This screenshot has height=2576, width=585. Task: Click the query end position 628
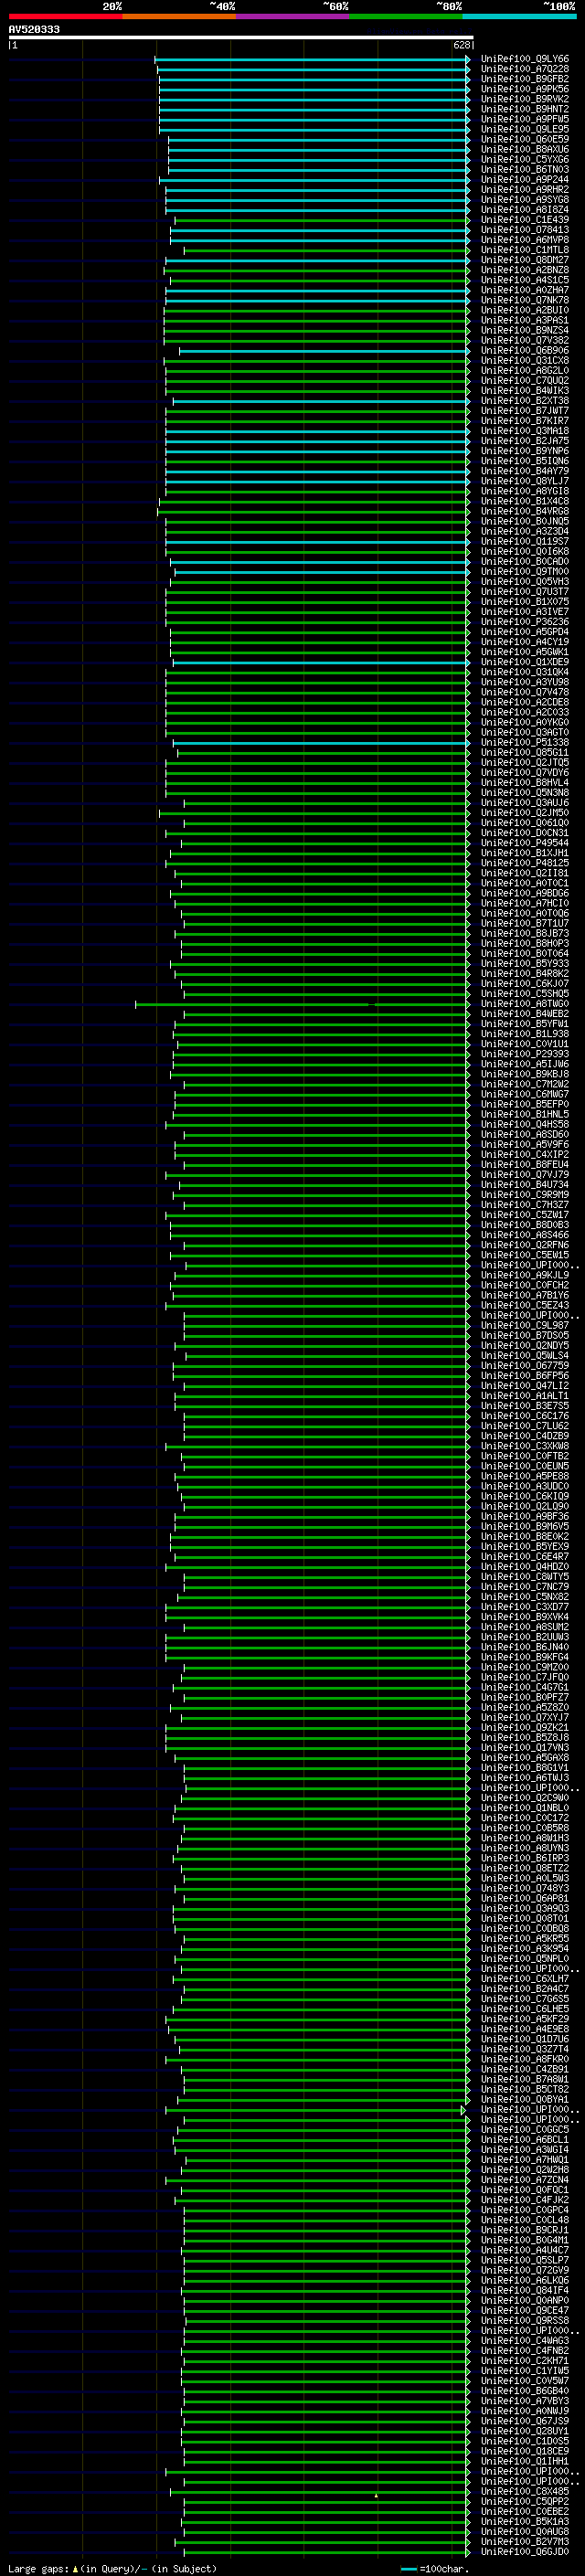pyautogui.click(x=461, y=46)
